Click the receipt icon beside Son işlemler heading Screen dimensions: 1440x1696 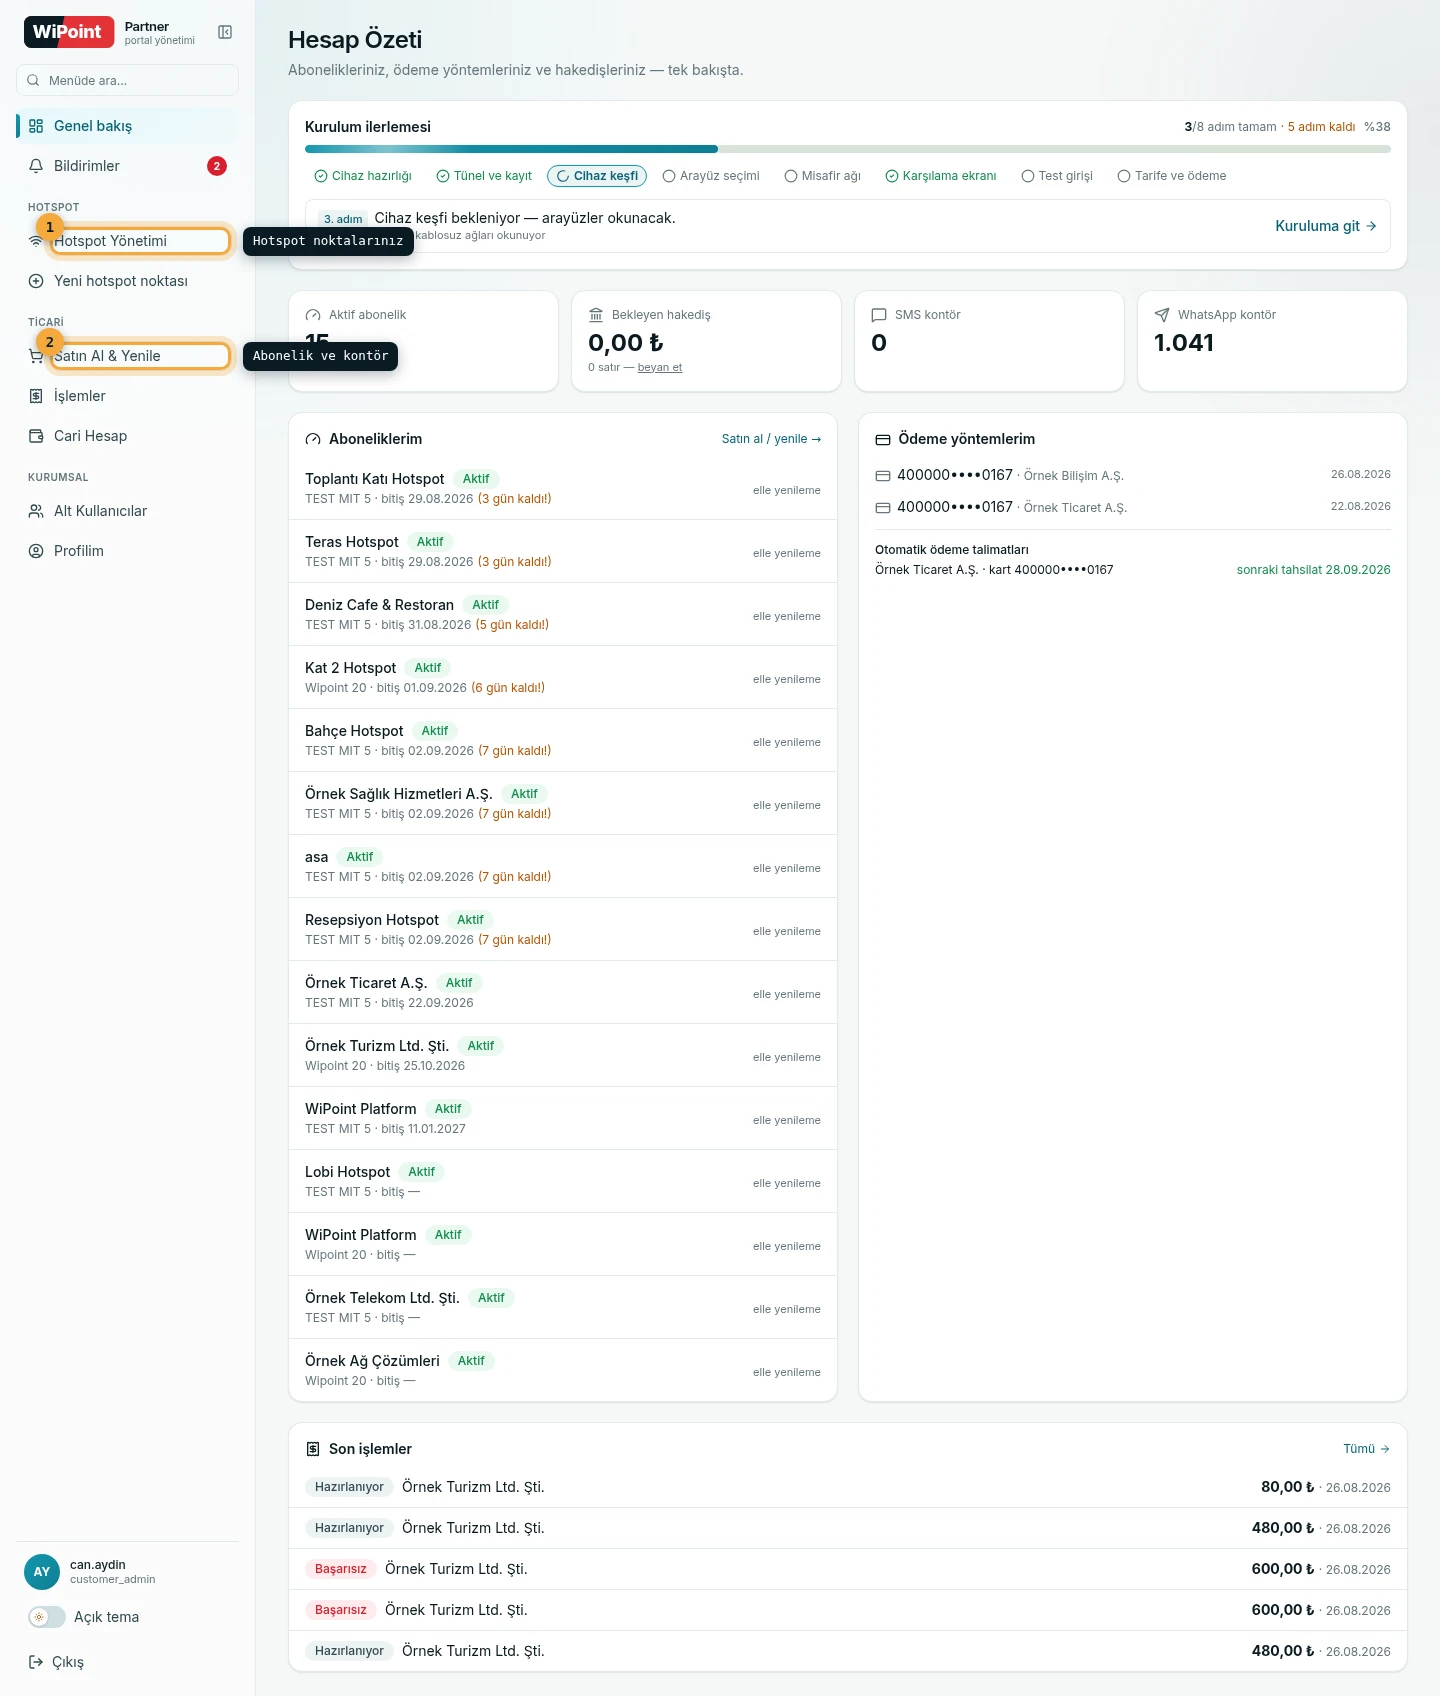313,1449
